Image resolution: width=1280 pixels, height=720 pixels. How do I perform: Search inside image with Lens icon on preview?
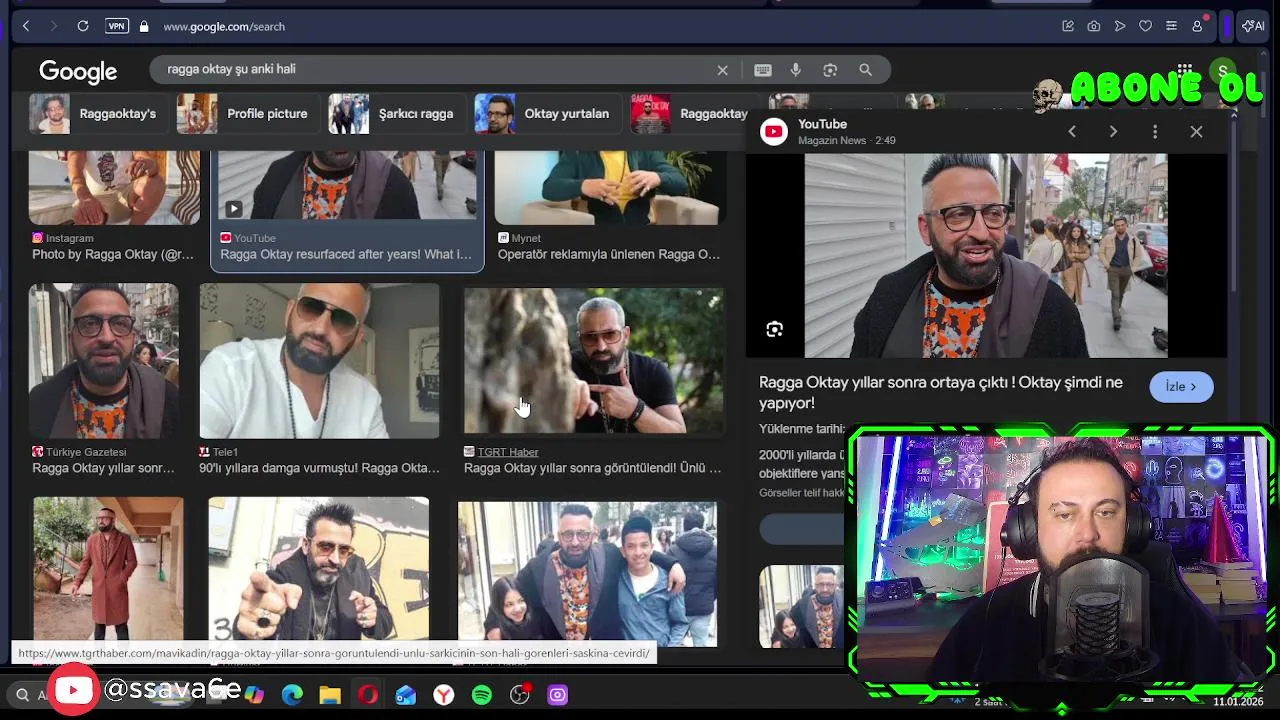coord(775,329)
